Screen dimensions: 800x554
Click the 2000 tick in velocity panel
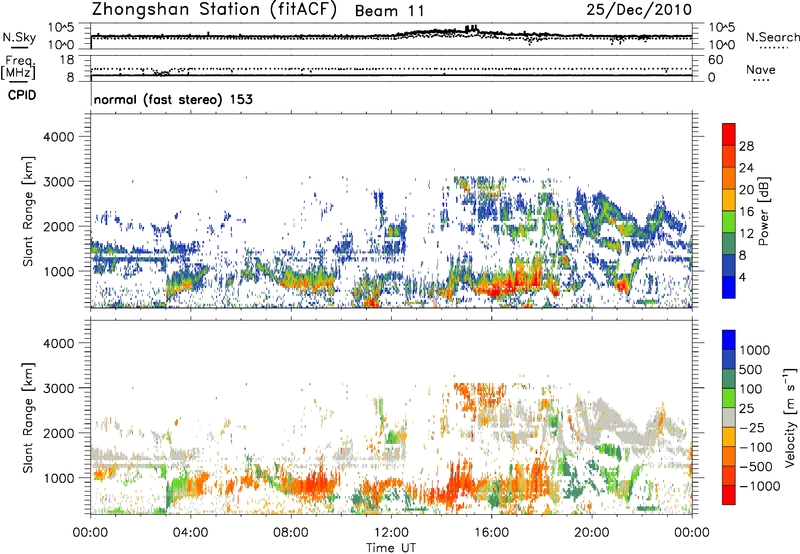(x=58, y=433)
